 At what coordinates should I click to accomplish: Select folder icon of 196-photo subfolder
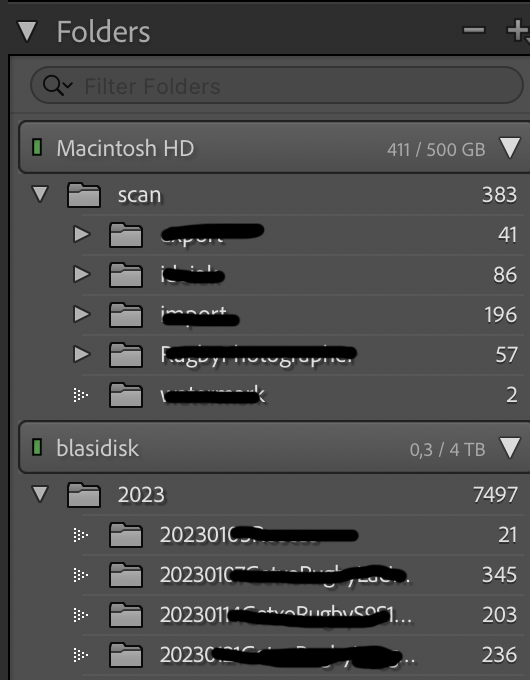tap(126, 315)
